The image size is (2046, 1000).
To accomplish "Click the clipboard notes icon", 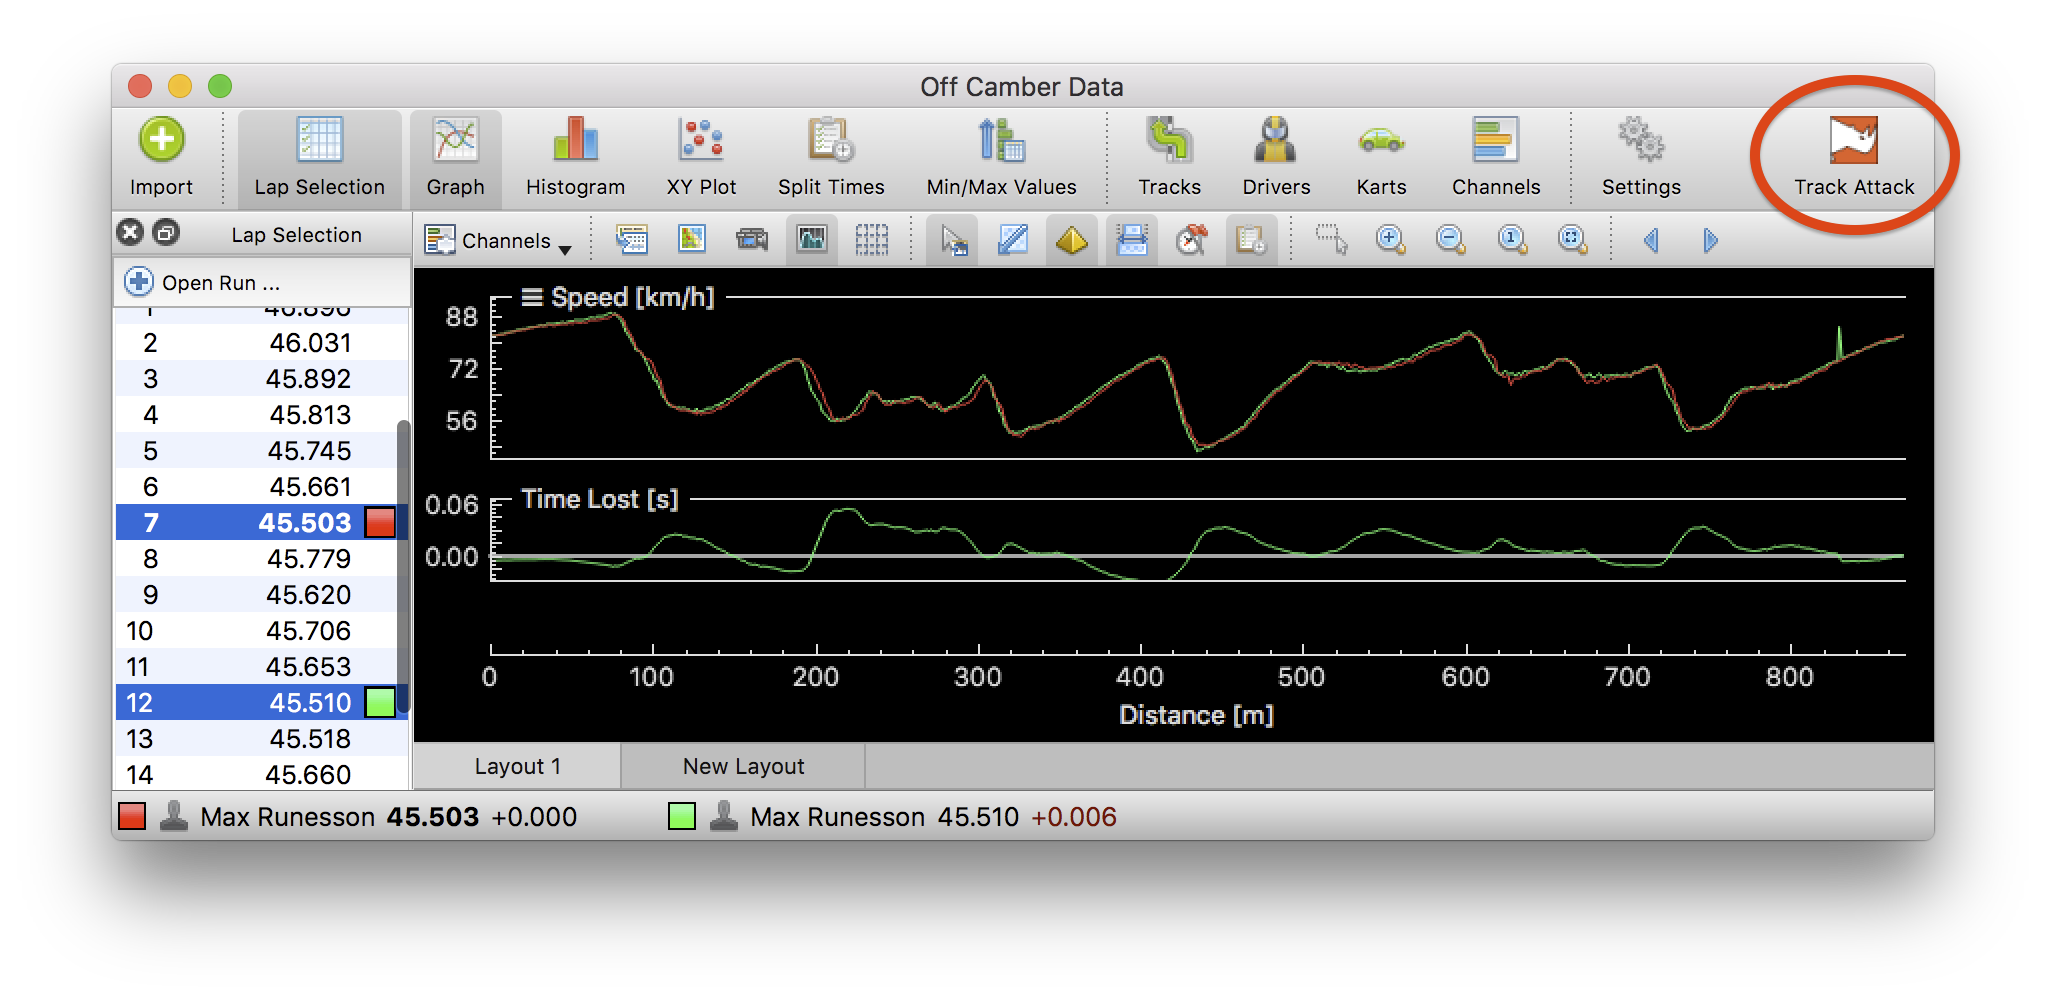I will (1251, 240).
